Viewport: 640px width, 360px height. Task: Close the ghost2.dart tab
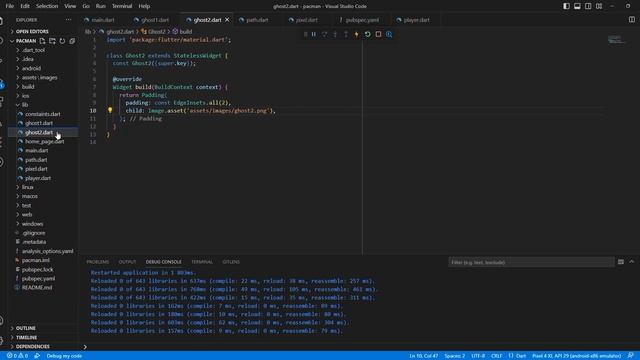pyautogui.click(x=227, y=20)
